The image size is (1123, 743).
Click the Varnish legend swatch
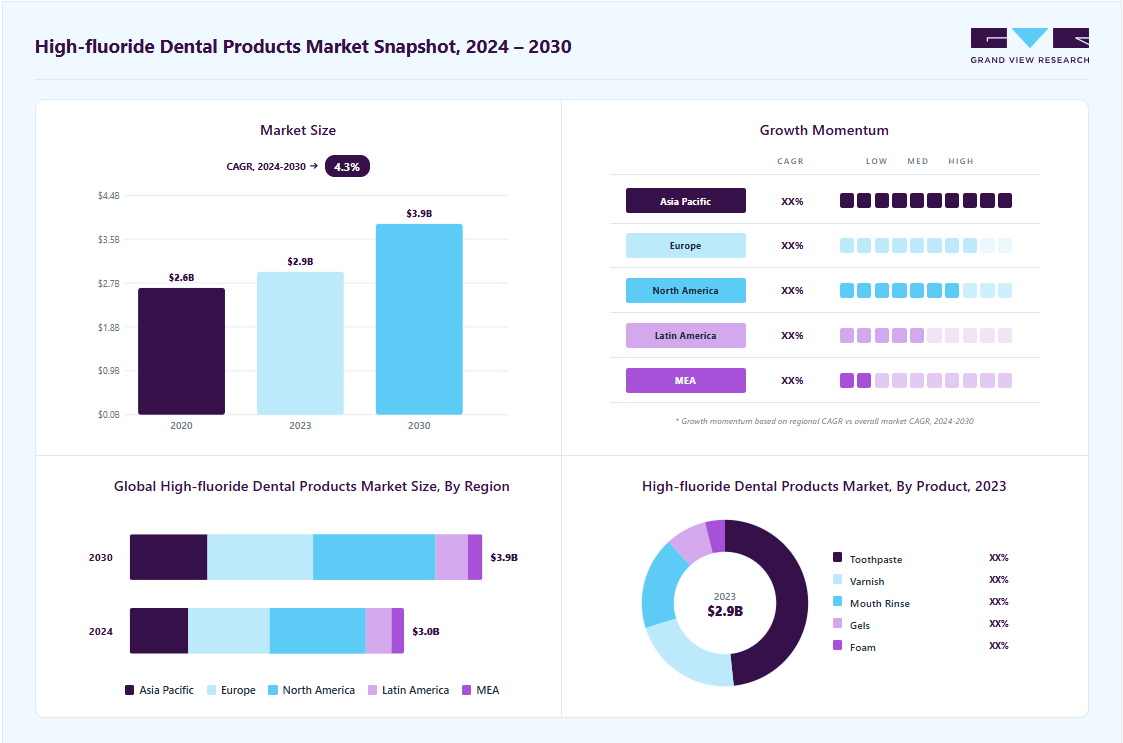click(x=837, y=579)
